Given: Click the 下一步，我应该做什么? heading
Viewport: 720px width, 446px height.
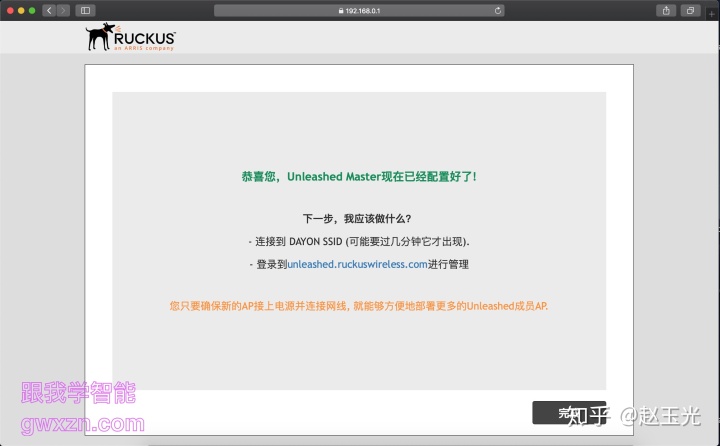Looking at the screenshot, I should (357, 219).
